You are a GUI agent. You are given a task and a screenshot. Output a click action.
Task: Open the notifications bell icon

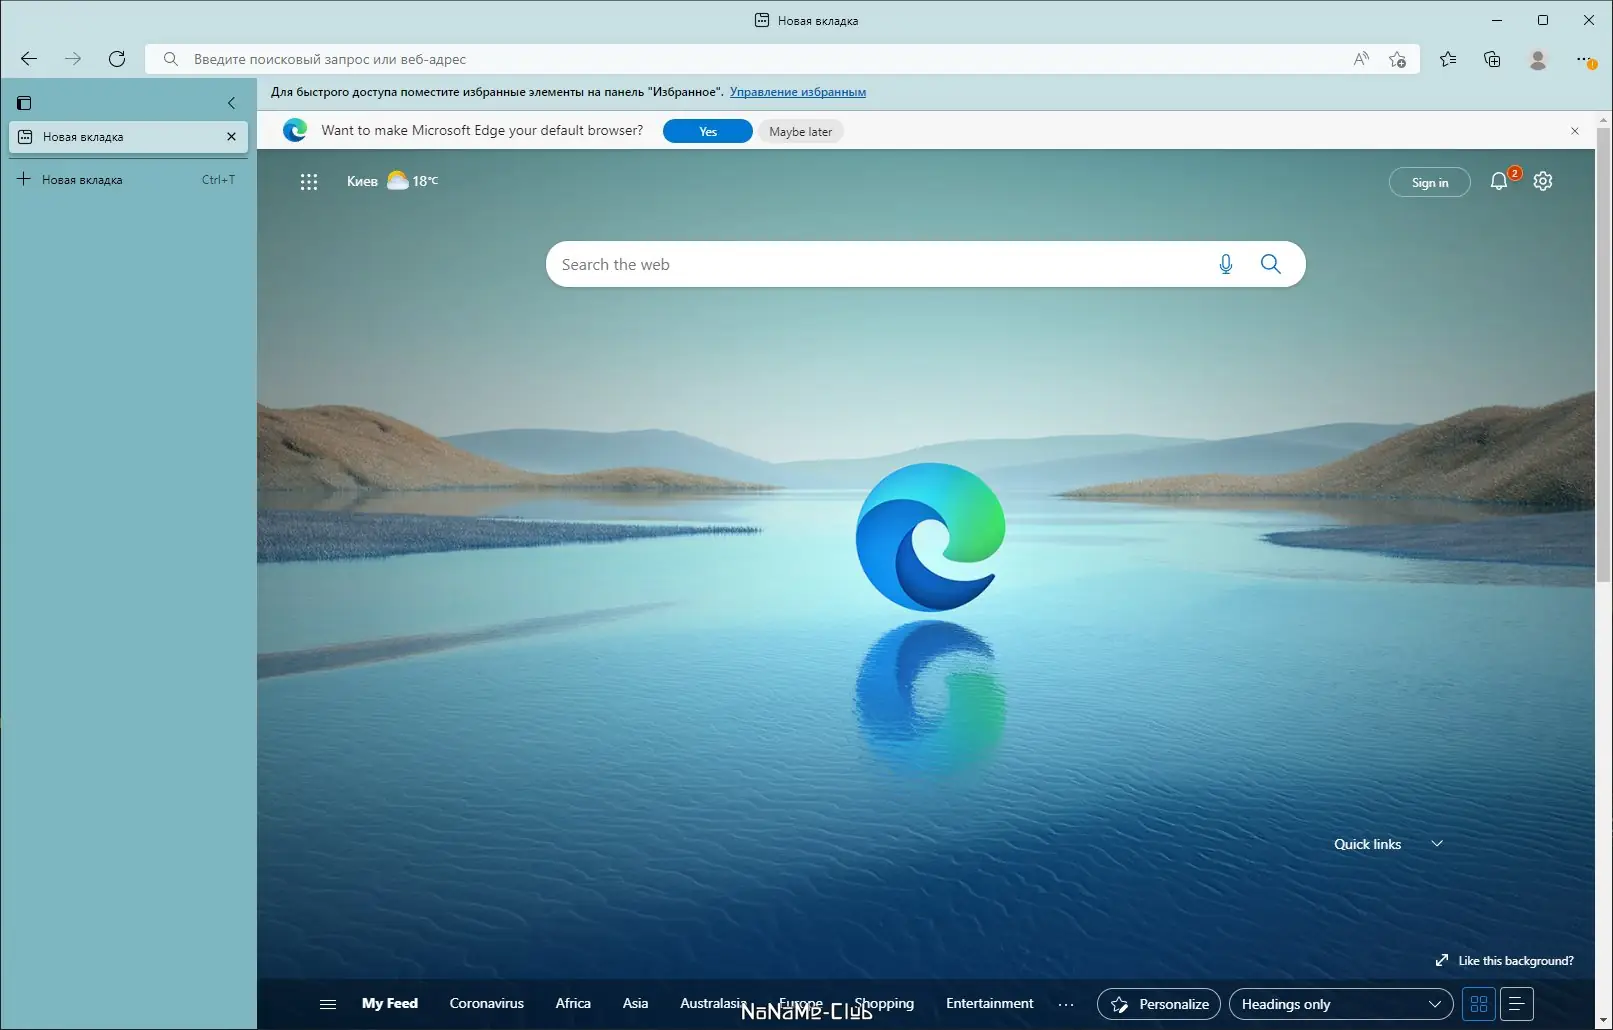pos(1499,181)
